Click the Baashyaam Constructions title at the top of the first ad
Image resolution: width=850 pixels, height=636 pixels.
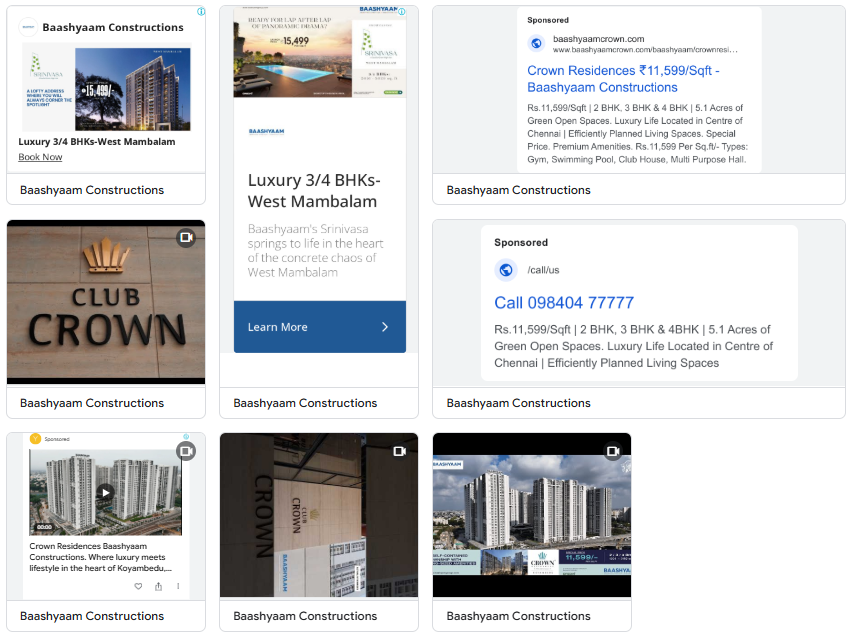point(113,27)
